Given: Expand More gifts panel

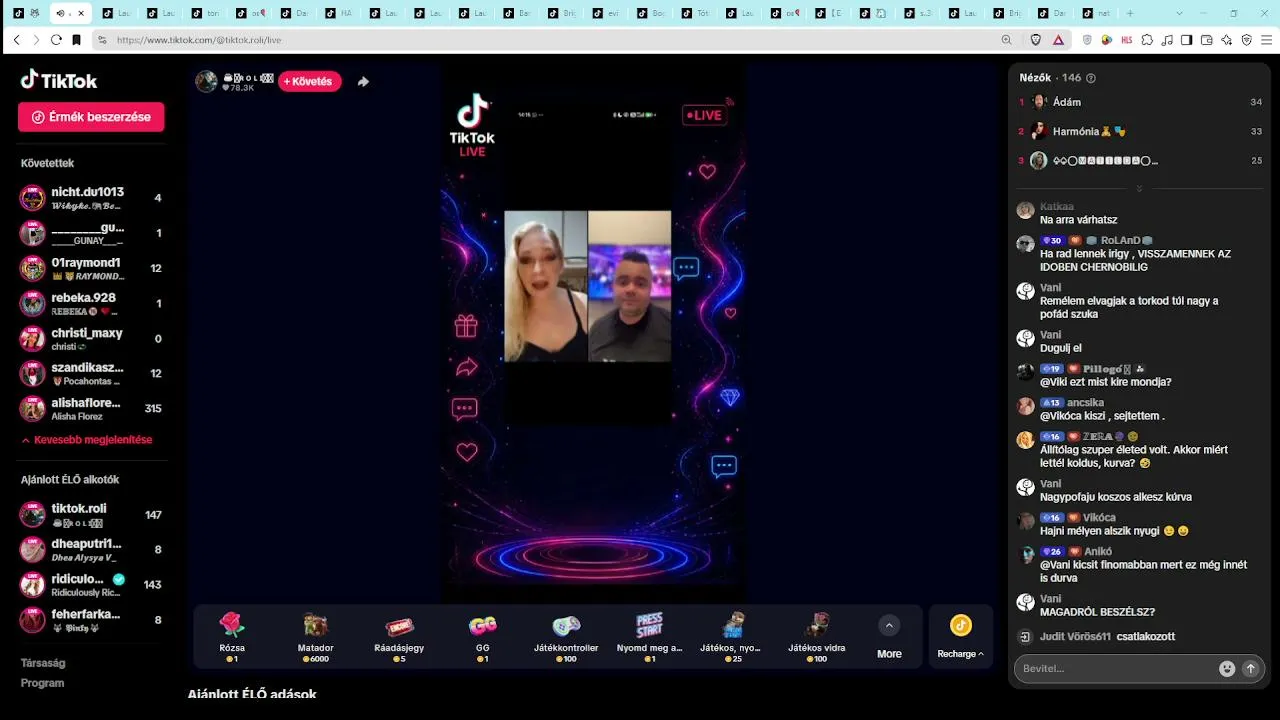Looking at the screenshot, I should coord(889,636).
